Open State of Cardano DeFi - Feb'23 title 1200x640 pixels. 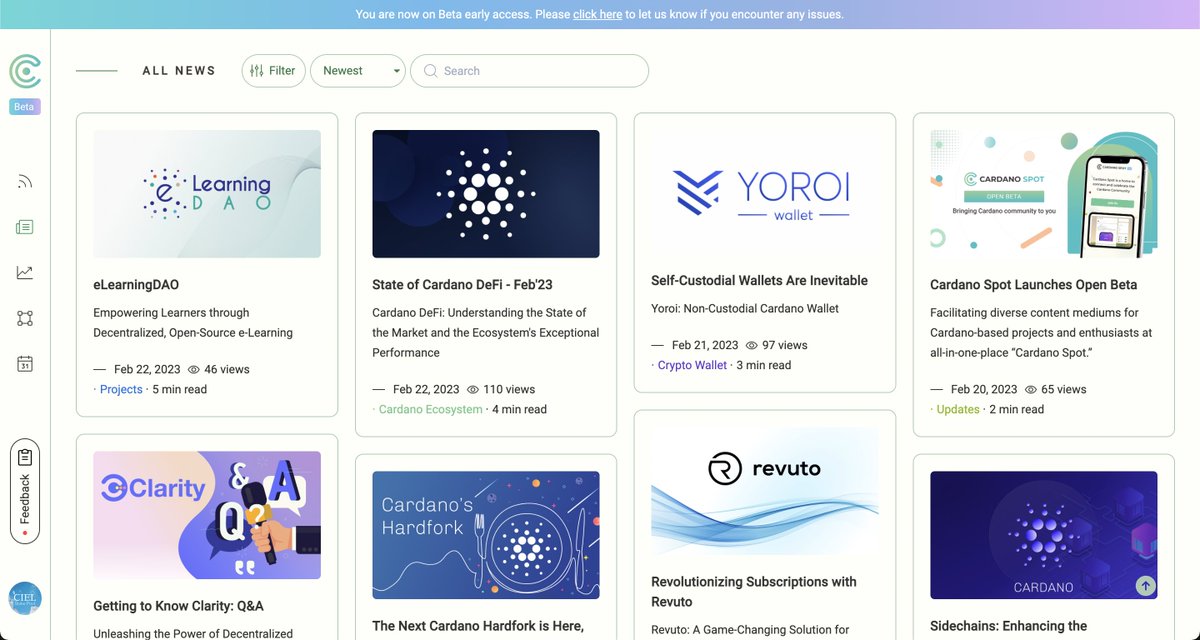click(462, 285)
